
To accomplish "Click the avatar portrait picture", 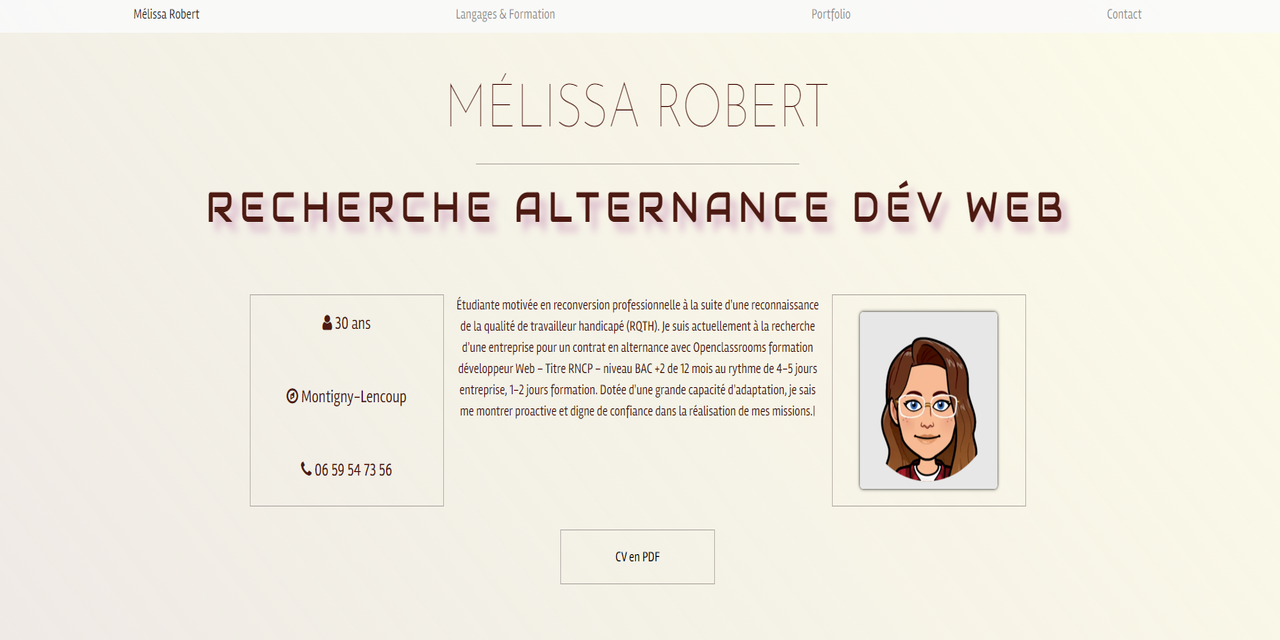I will pyautogui.click(x=928, y=400).
